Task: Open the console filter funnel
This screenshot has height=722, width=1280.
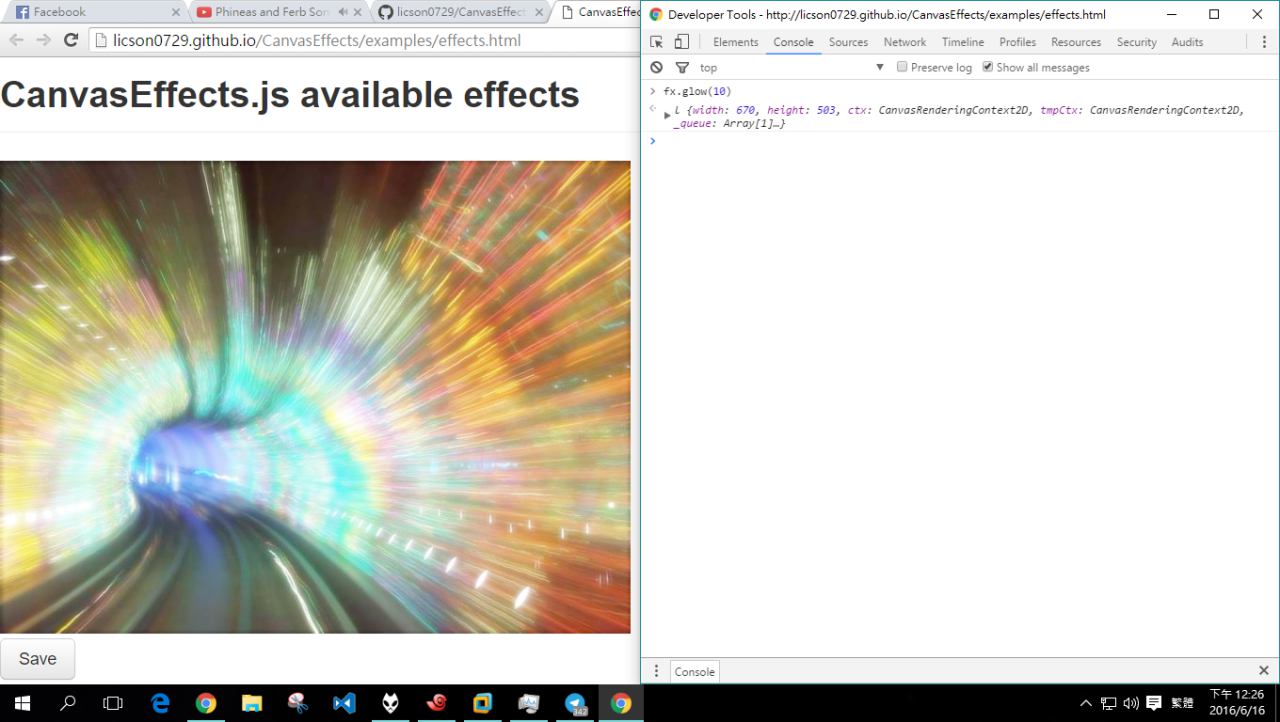Action: 682,67
